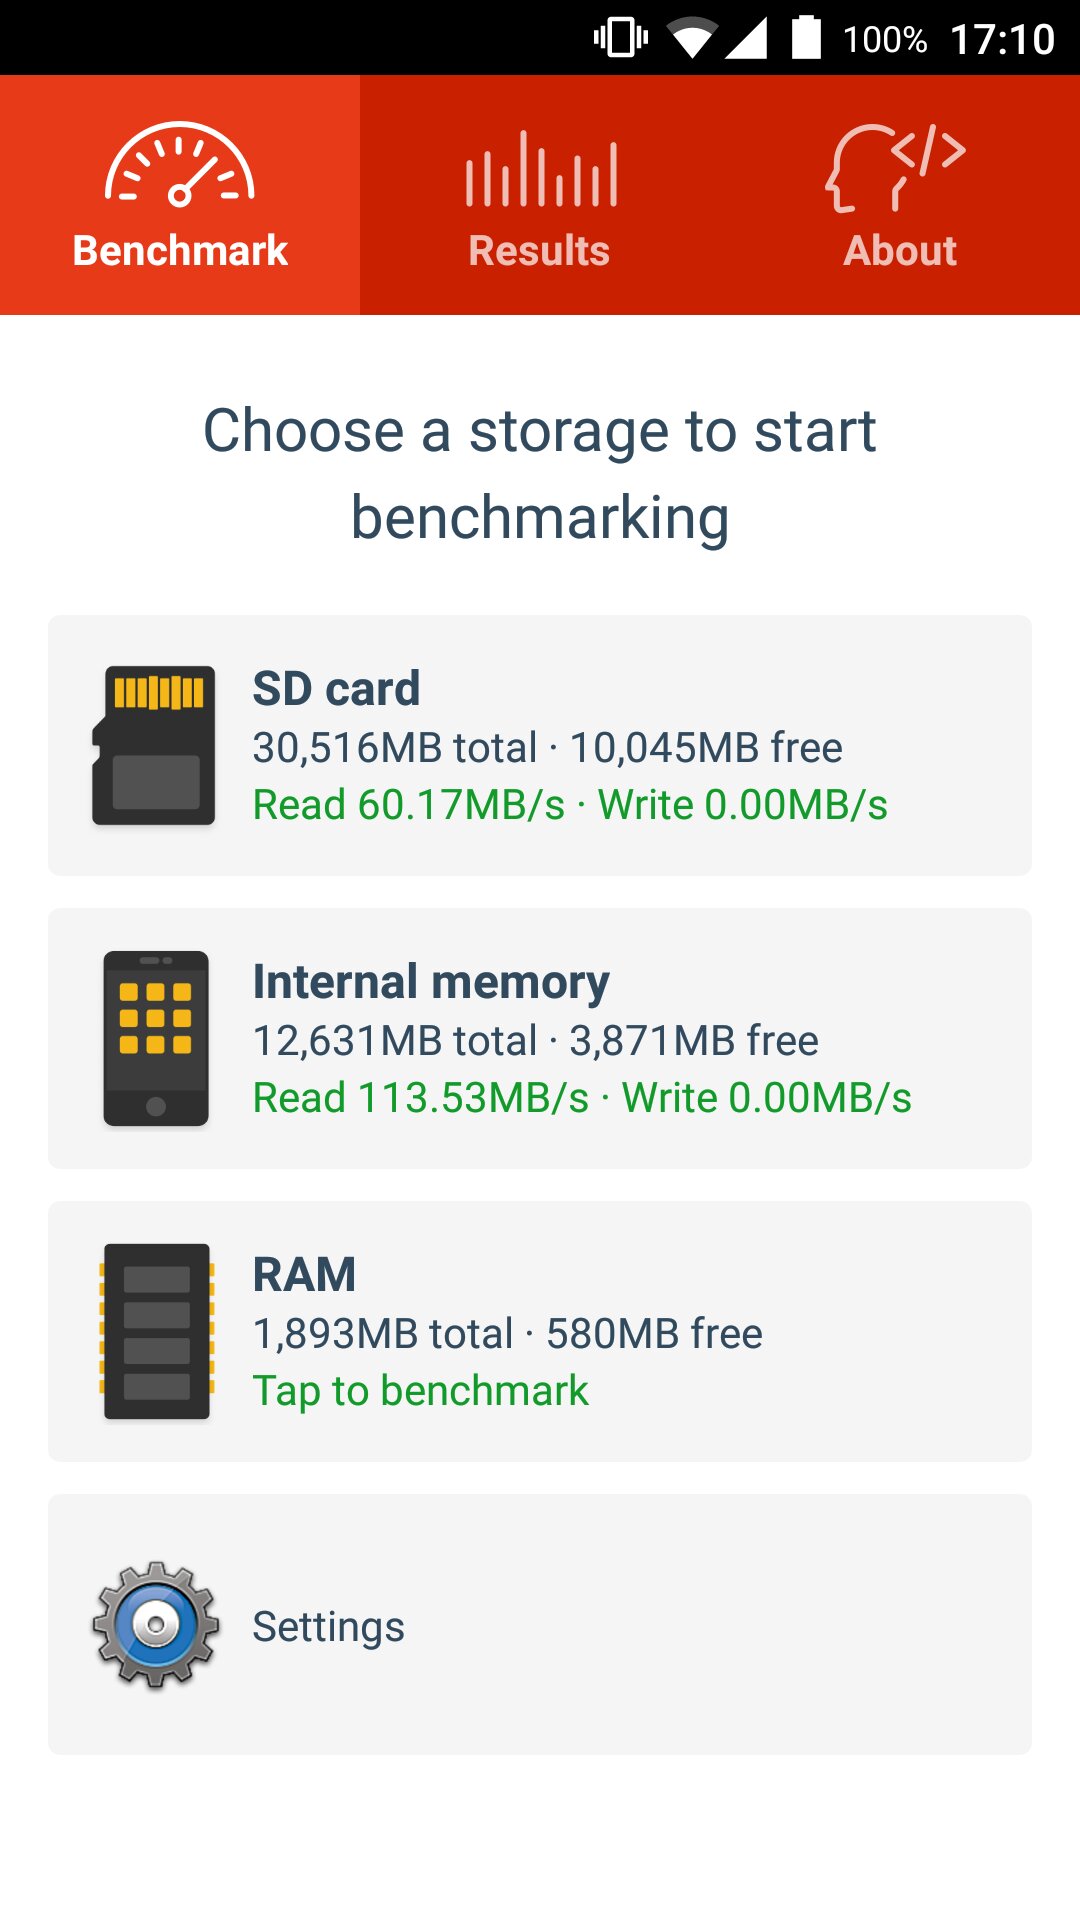Switch to the Results tab label
The width and height of the screenshot is (1080, 1920).
[539, 250]
